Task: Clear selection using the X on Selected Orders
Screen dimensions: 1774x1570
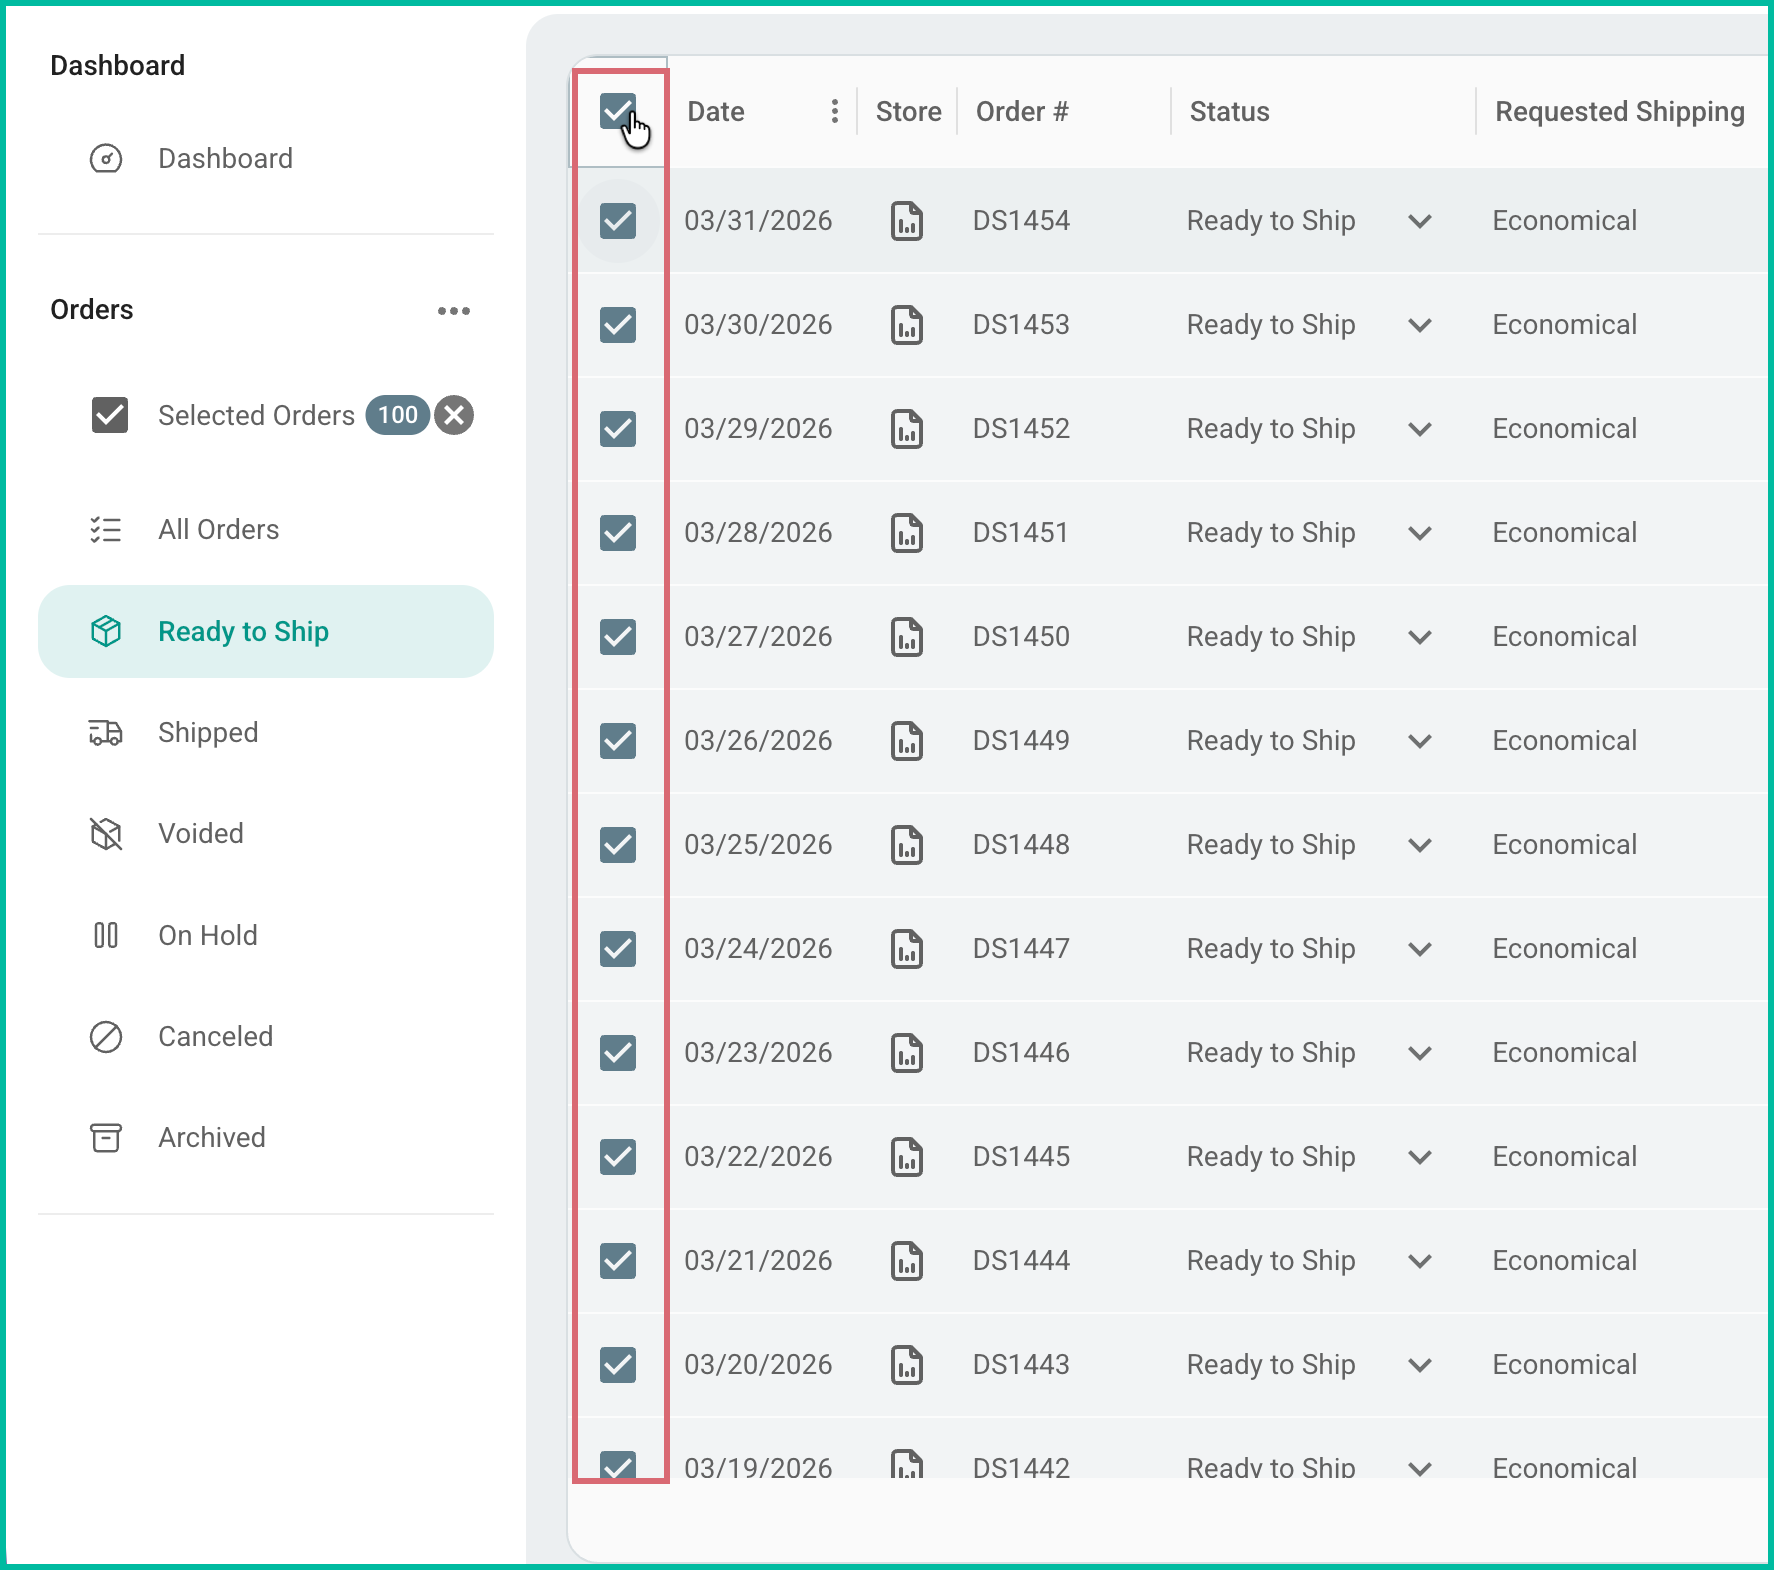Action: [452, 415]
